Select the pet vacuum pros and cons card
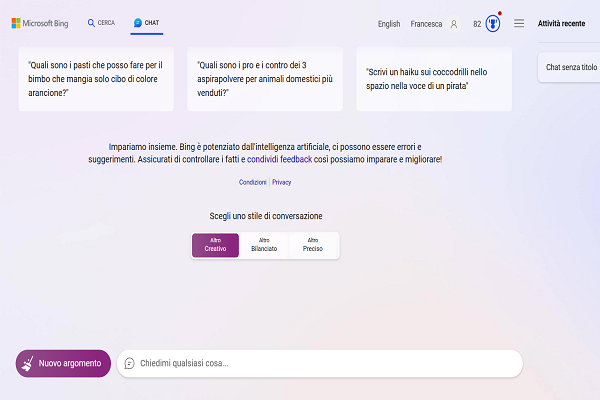Viewport: 600px width, 400px height. pyautogui.click(x=265, y=78)
